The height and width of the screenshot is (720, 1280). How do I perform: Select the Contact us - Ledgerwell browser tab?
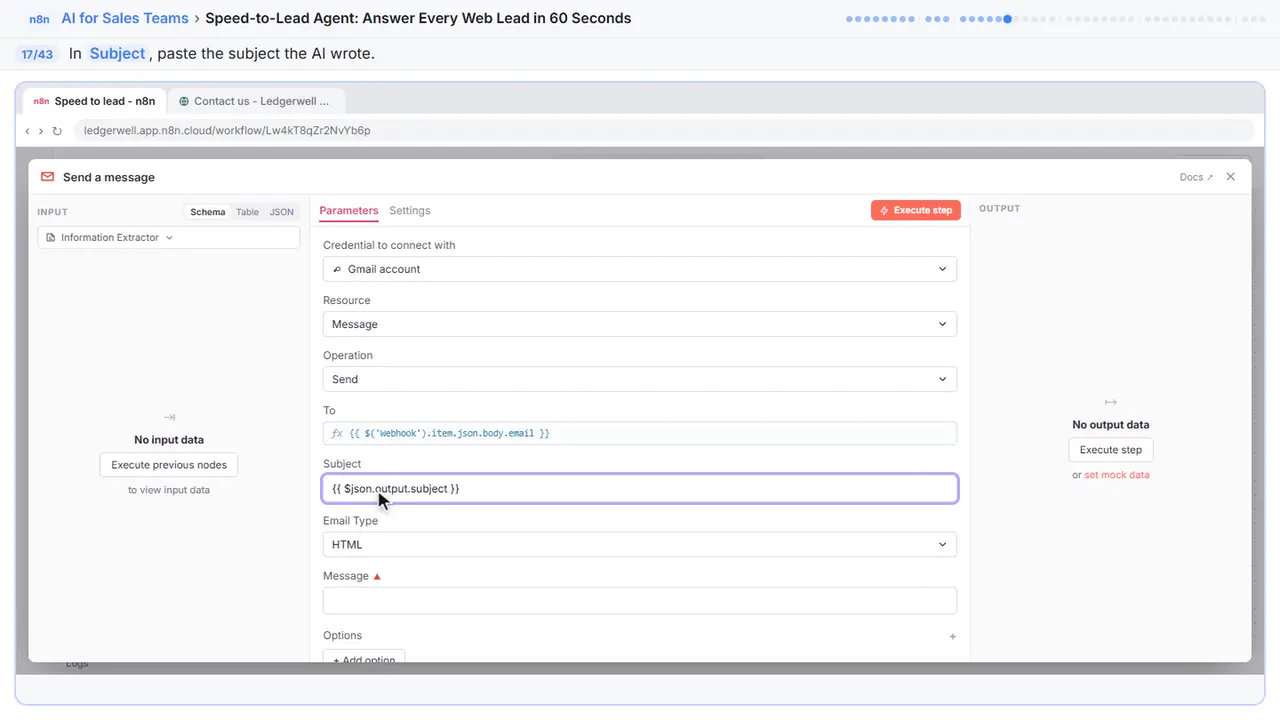pos(256,101)
